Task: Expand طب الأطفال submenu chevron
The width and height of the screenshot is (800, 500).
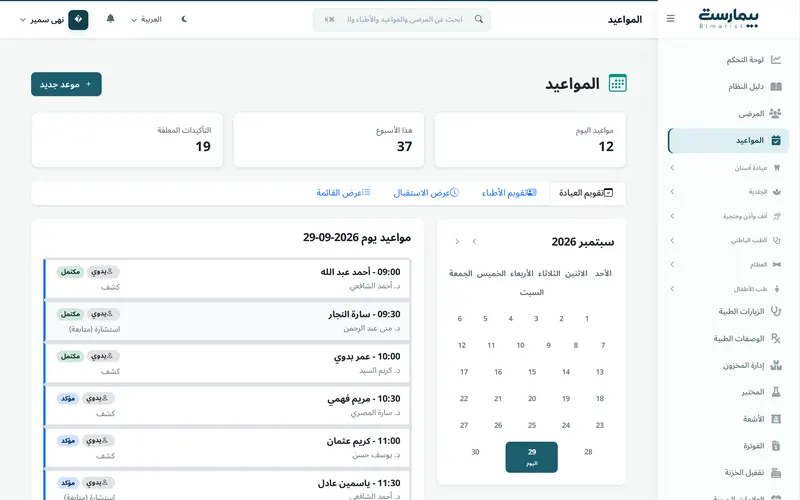Action: tap(672, 289)
